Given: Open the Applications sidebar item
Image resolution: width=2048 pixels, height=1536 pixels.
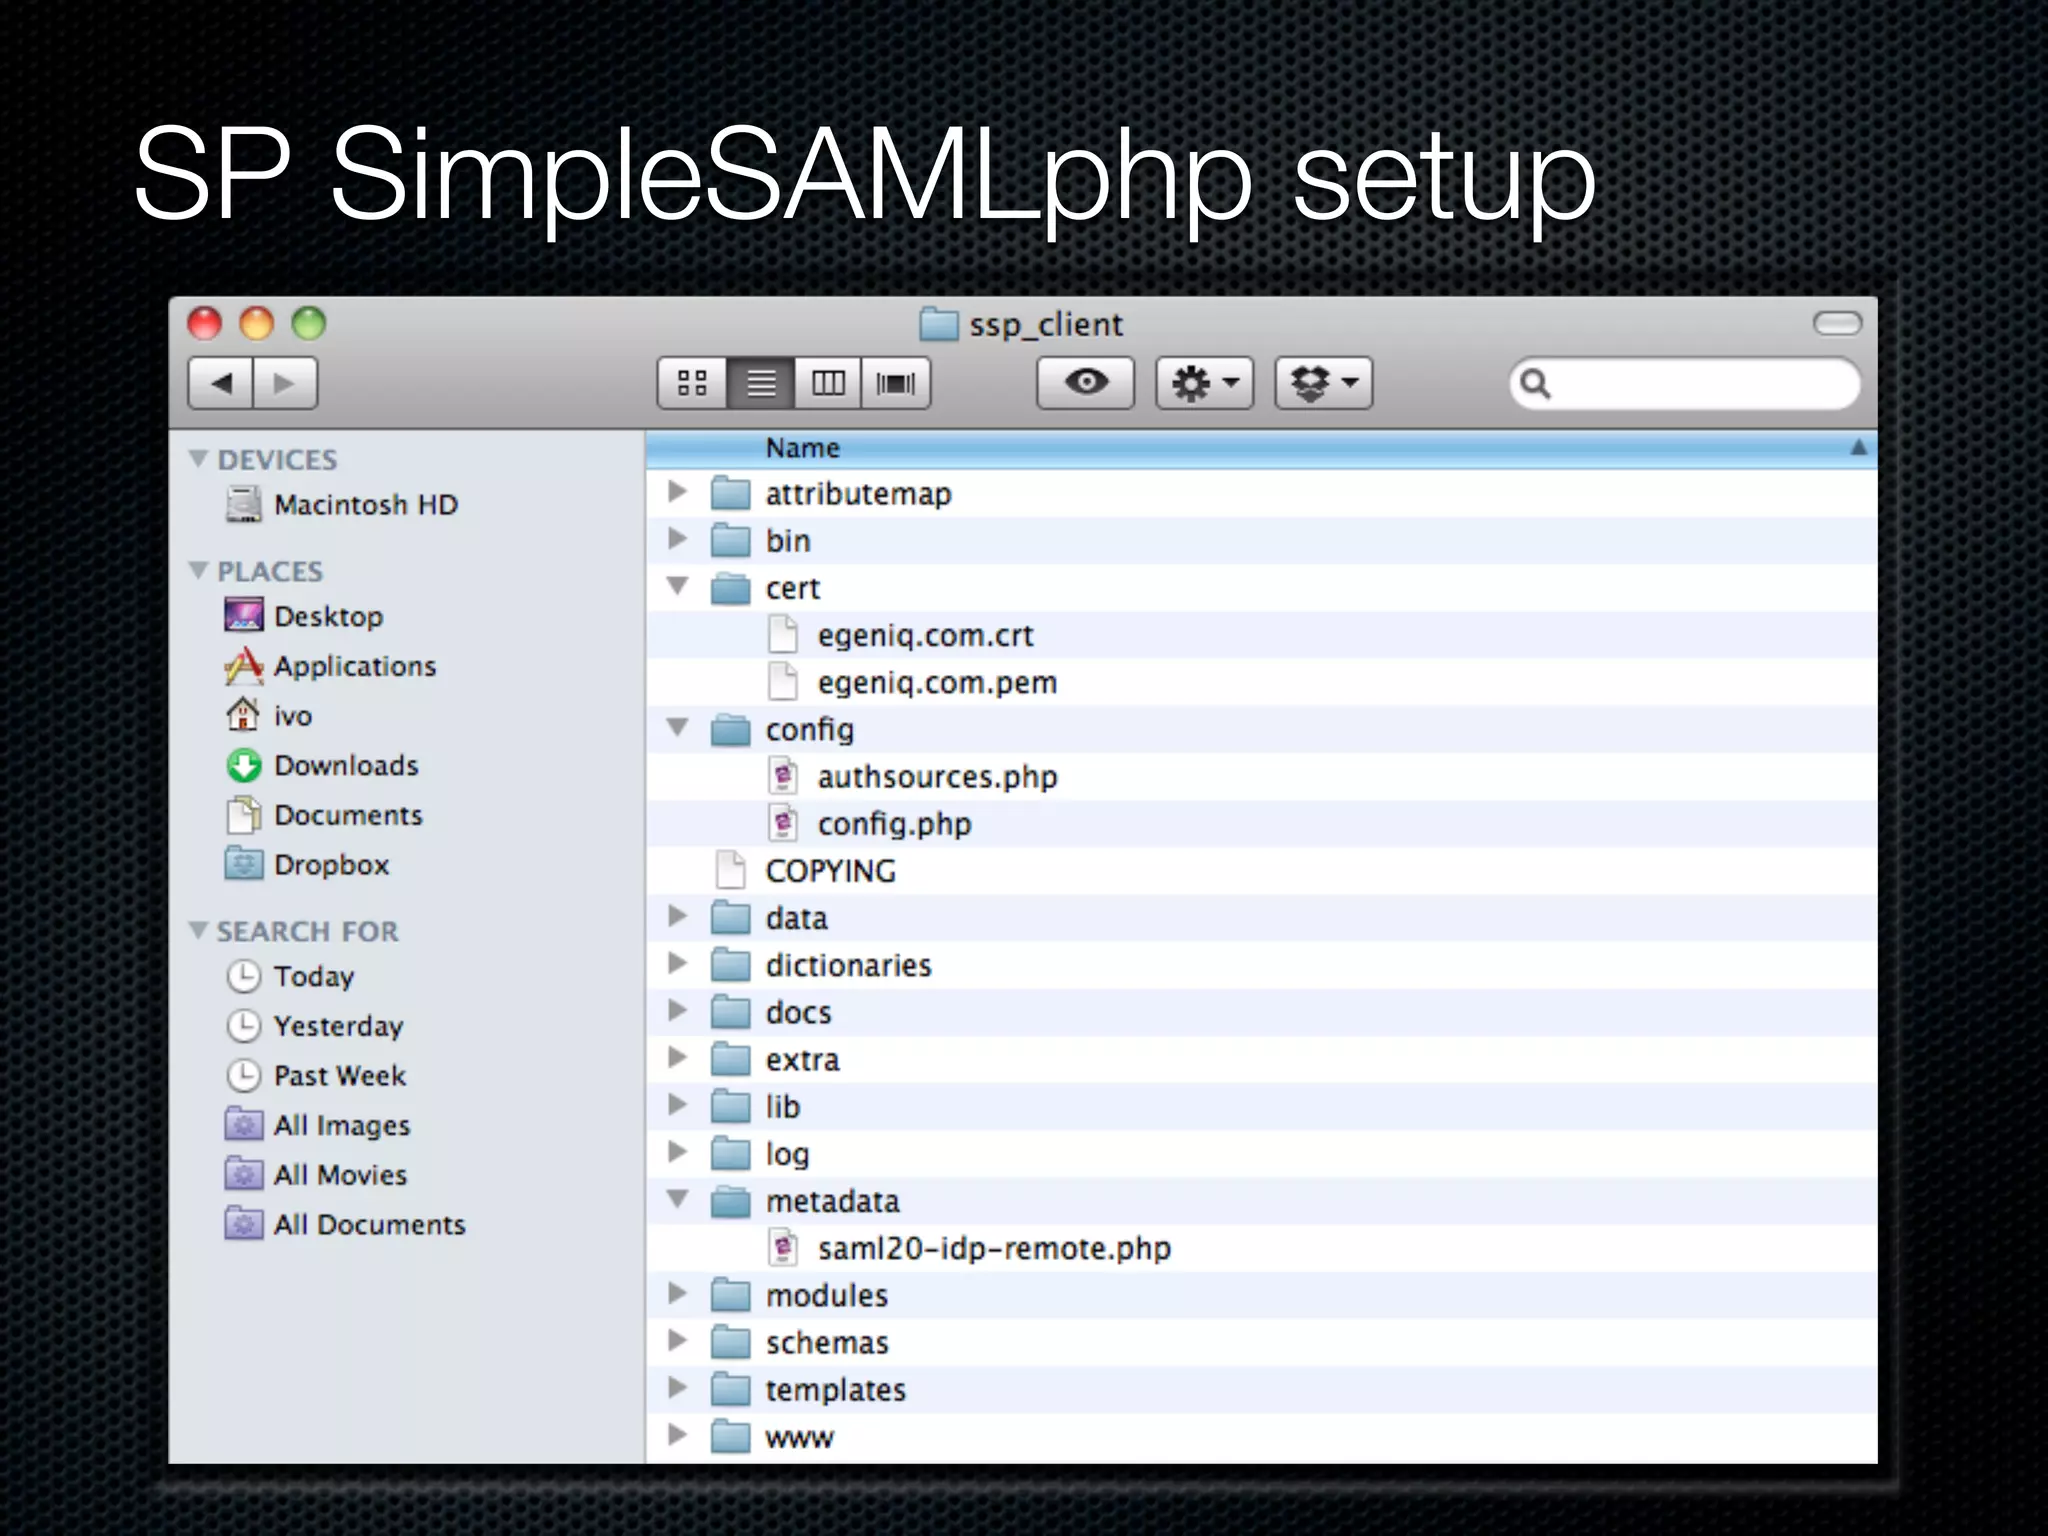Looking at the screenshot, I should (355, 667).
